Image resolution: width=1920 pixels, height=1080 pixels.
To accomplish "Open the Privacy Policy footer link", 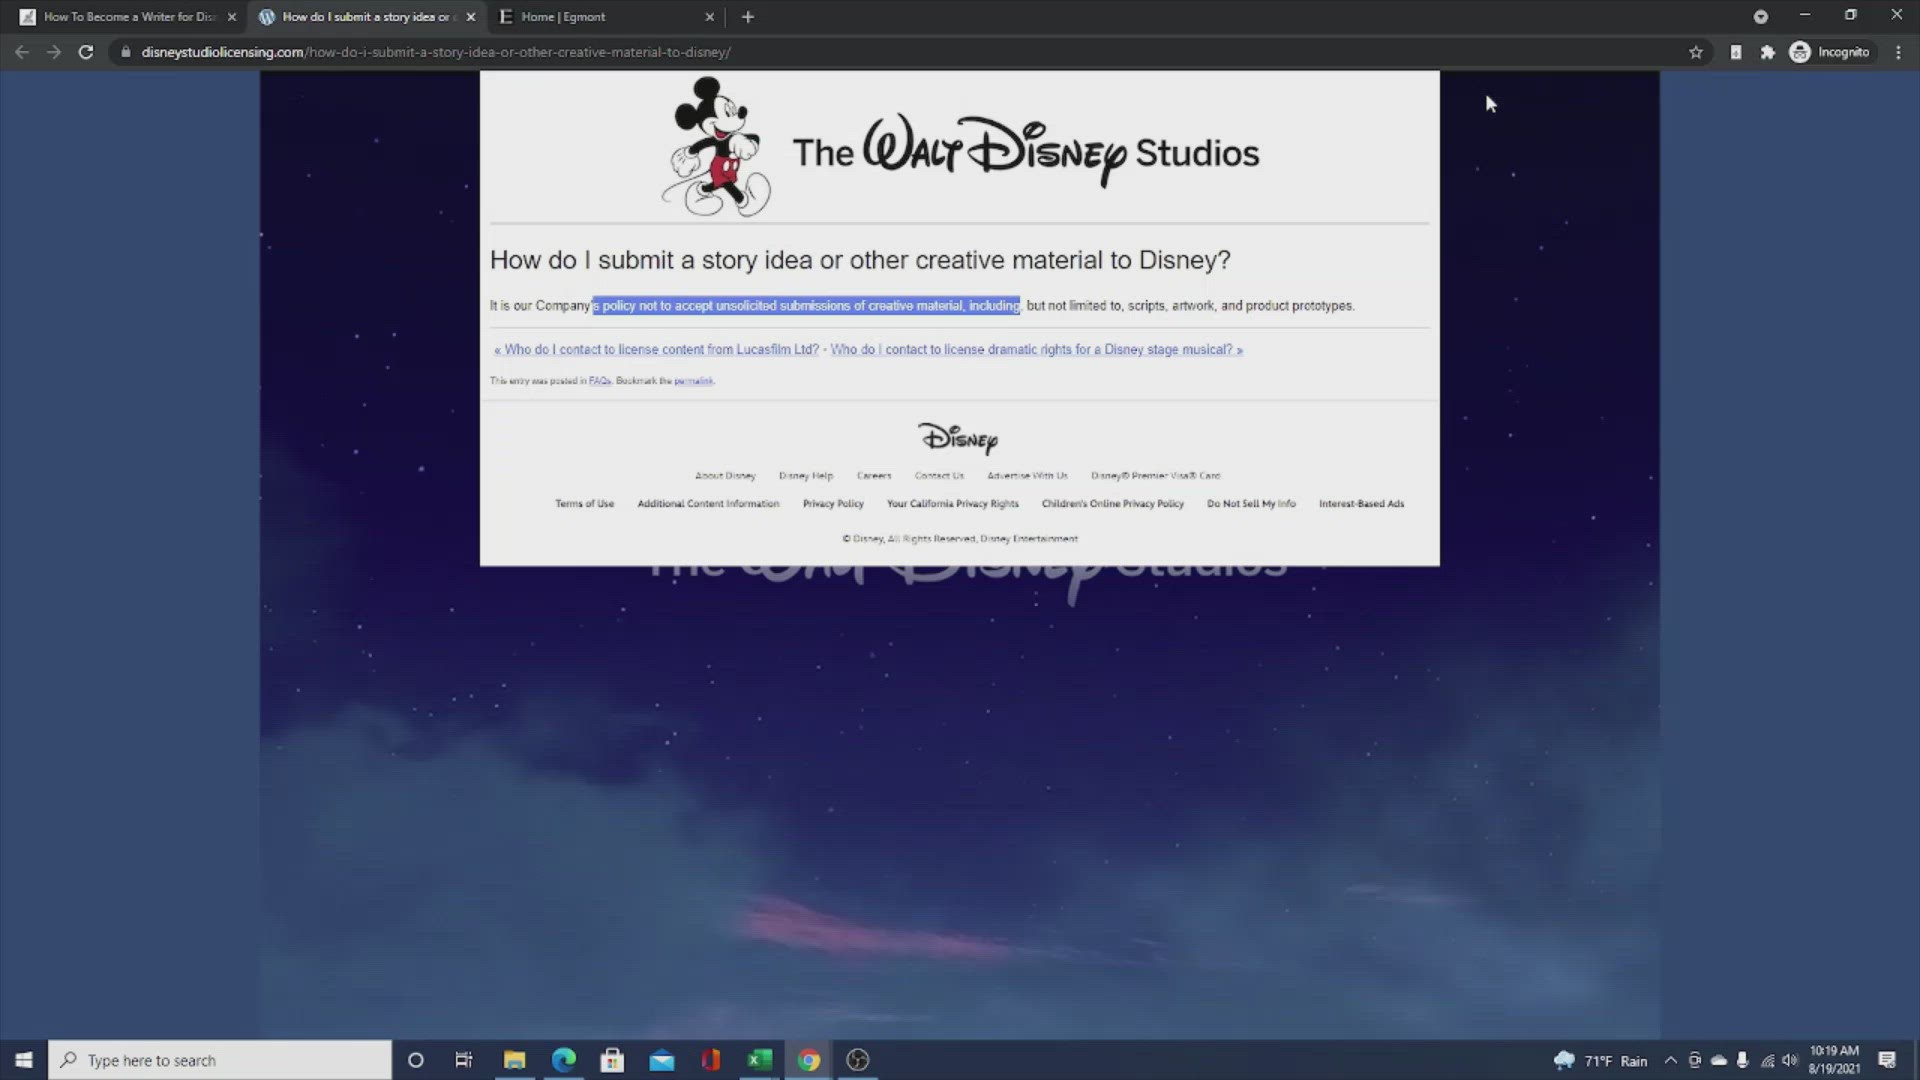I will tap(833, 504).
